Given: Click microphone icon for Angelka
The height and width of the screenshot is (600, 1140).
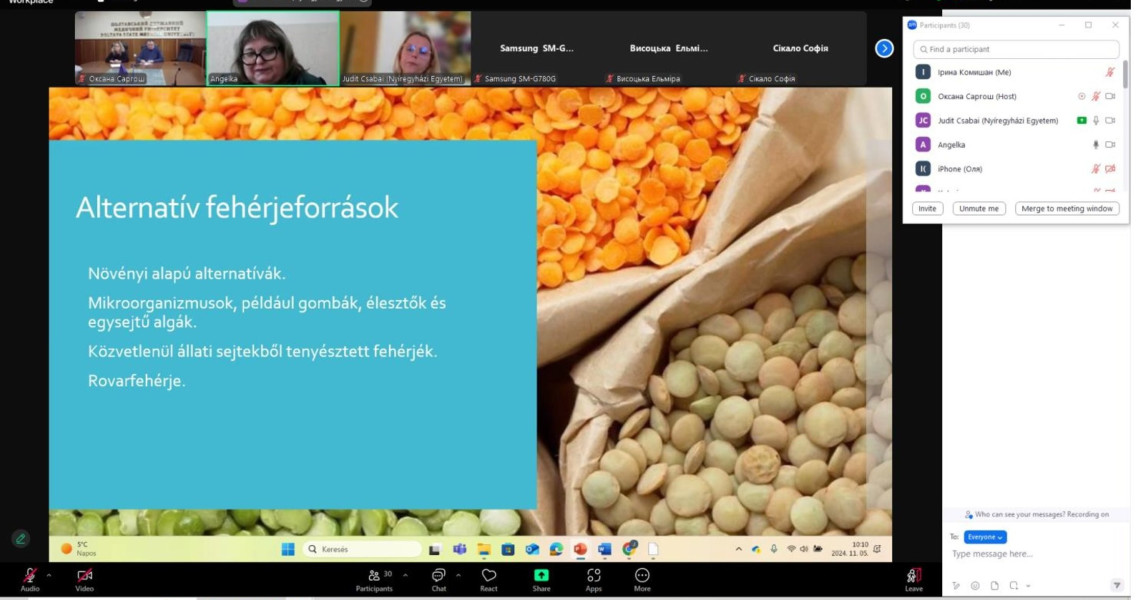Looking at the screenshot, I should [1096, 145].
